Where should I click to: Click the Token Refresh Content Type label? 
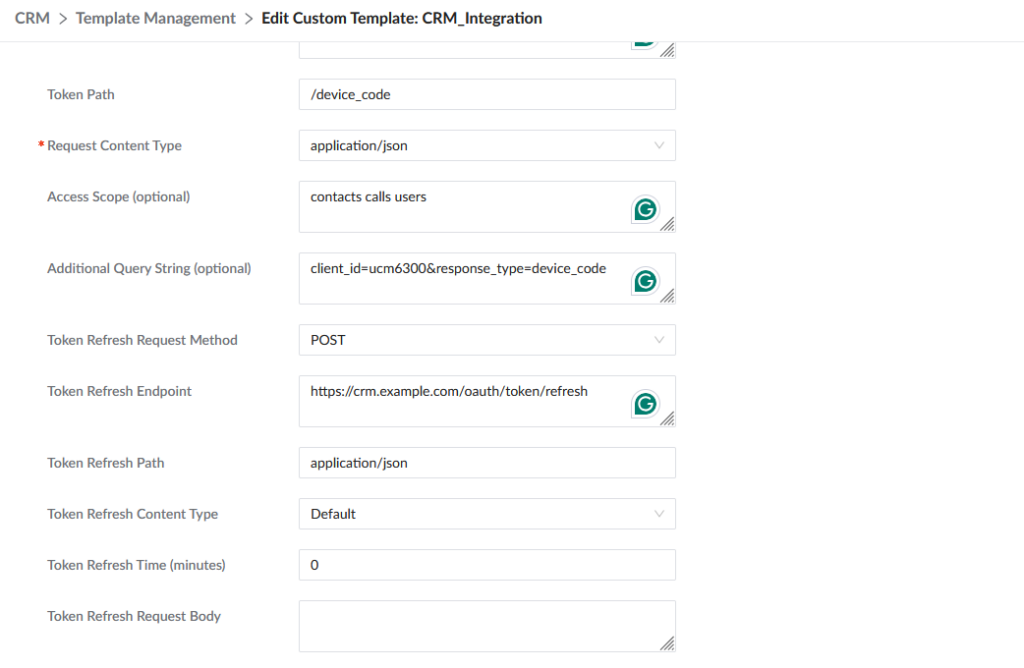[133, 514]
